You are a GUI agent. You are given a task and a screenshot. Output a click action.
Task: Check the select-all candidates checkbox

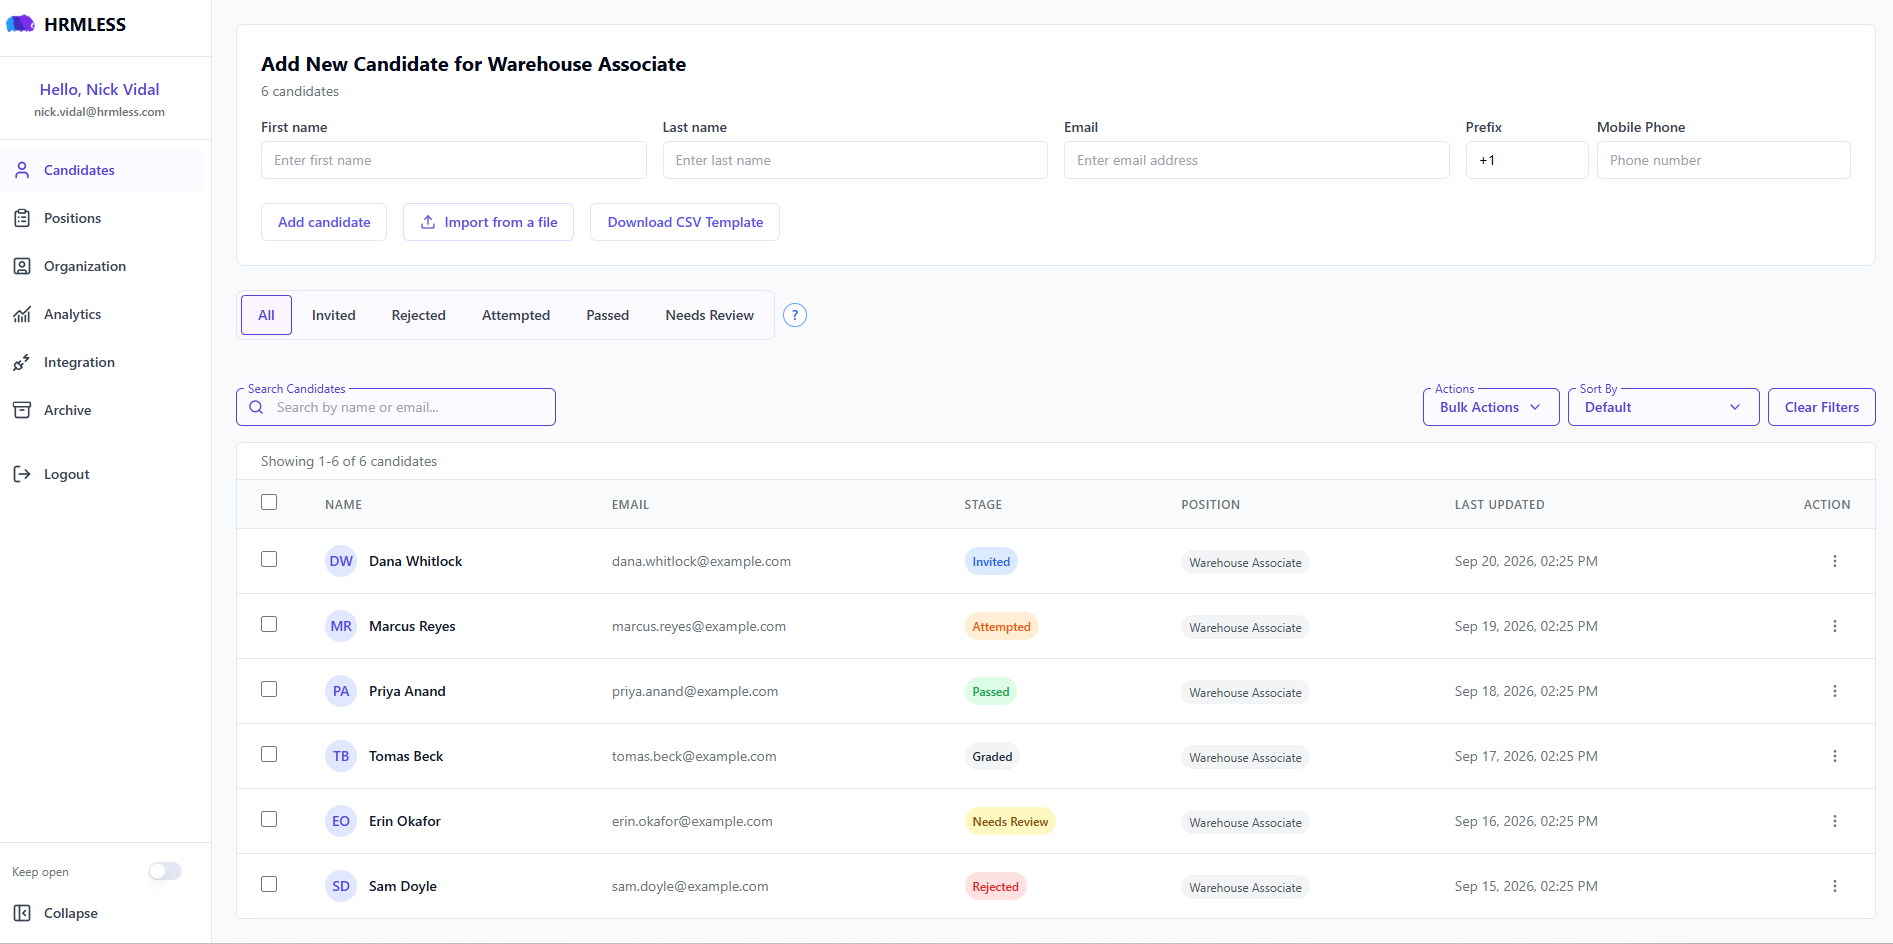[269, 502]
